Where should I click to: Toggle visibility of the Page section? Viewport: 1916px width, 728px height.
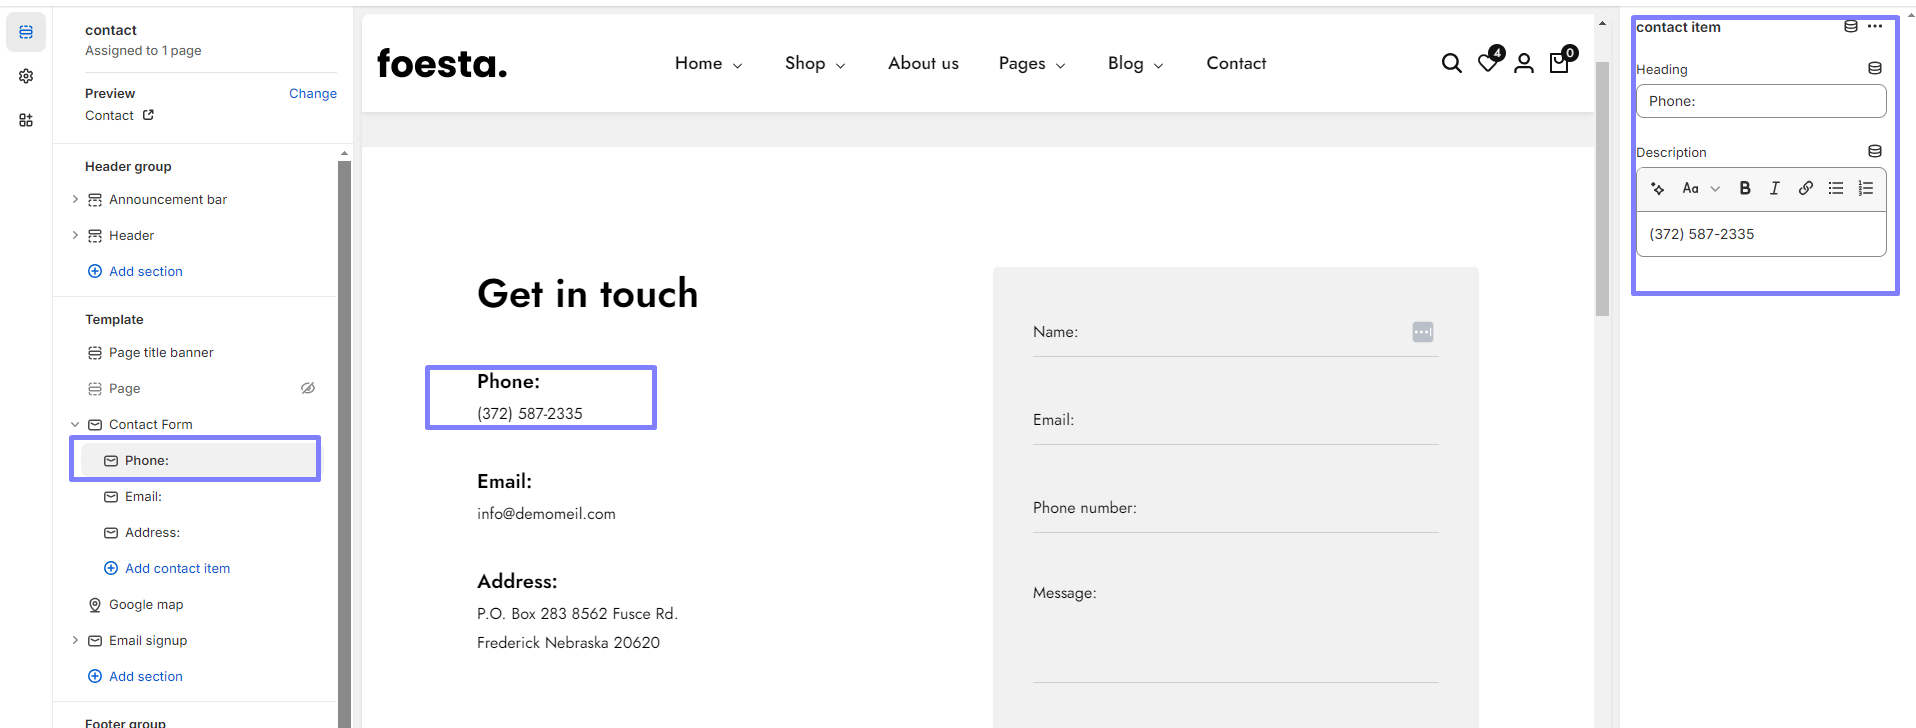[308, 388]
